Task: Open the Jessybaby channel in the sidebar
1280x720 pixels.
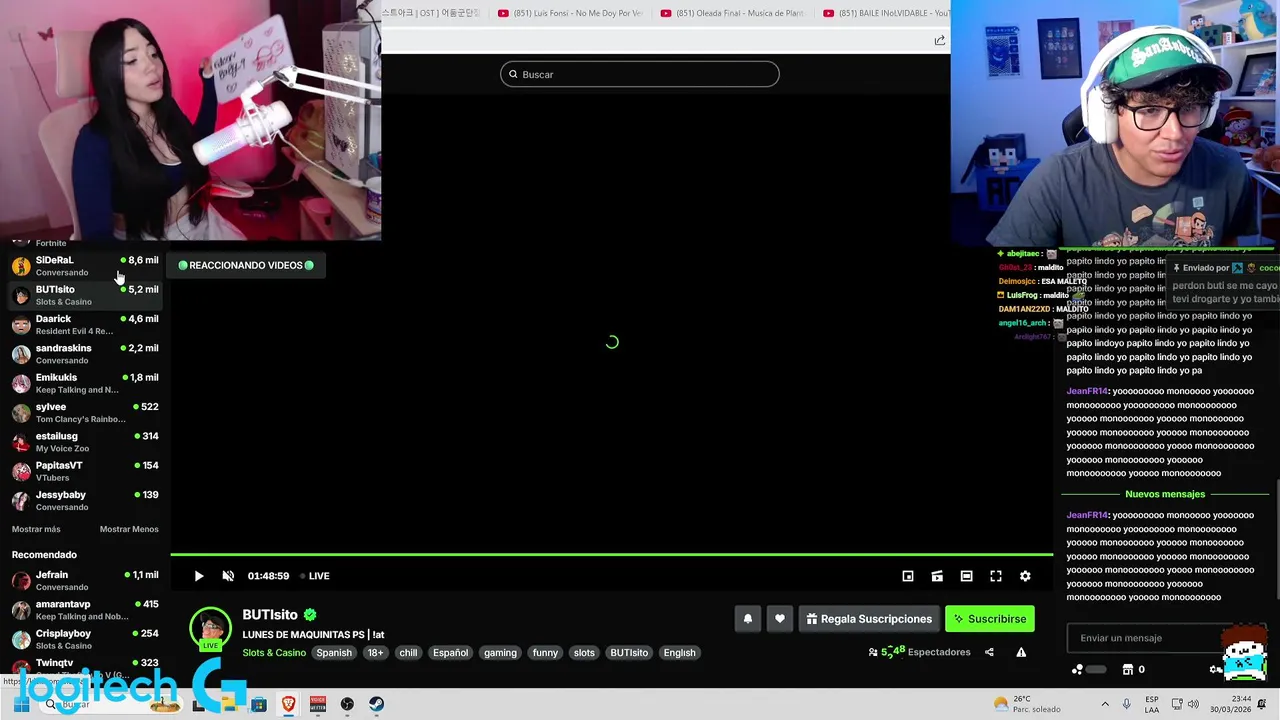Action: 85,501
